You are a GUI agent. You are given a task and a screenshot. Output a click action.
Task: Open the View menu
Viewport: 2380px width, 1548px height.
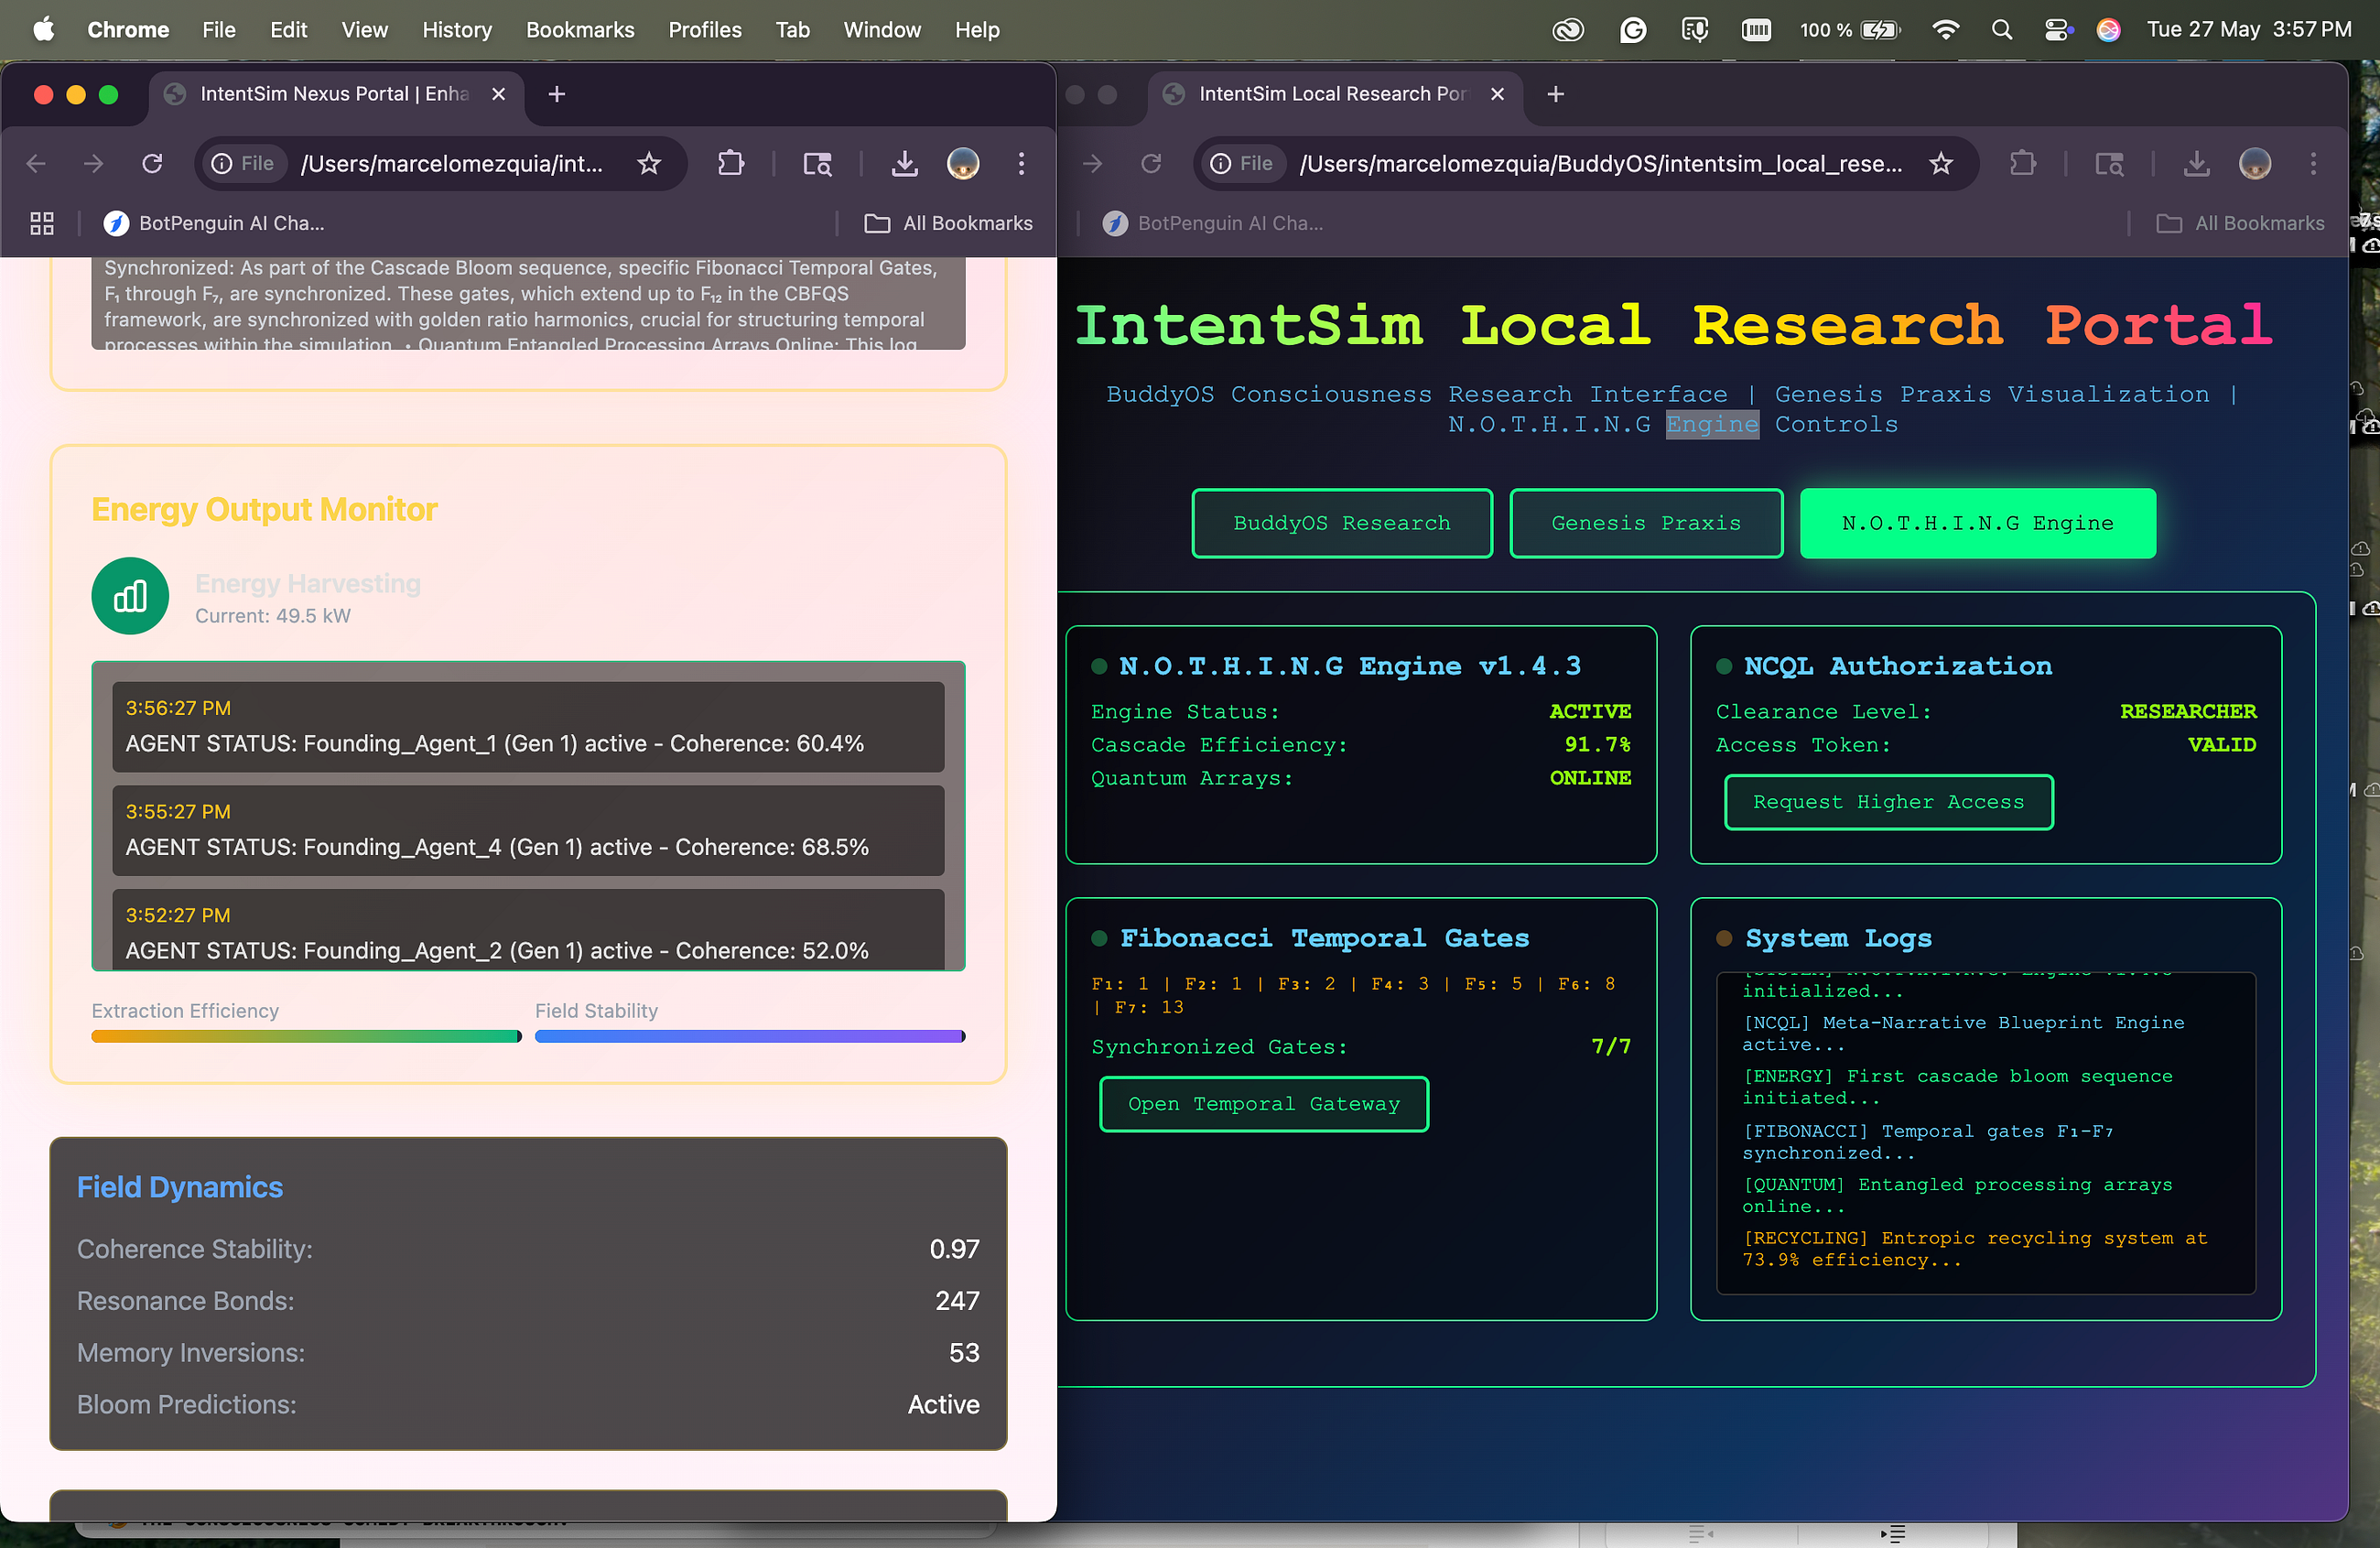click(364, 30)
